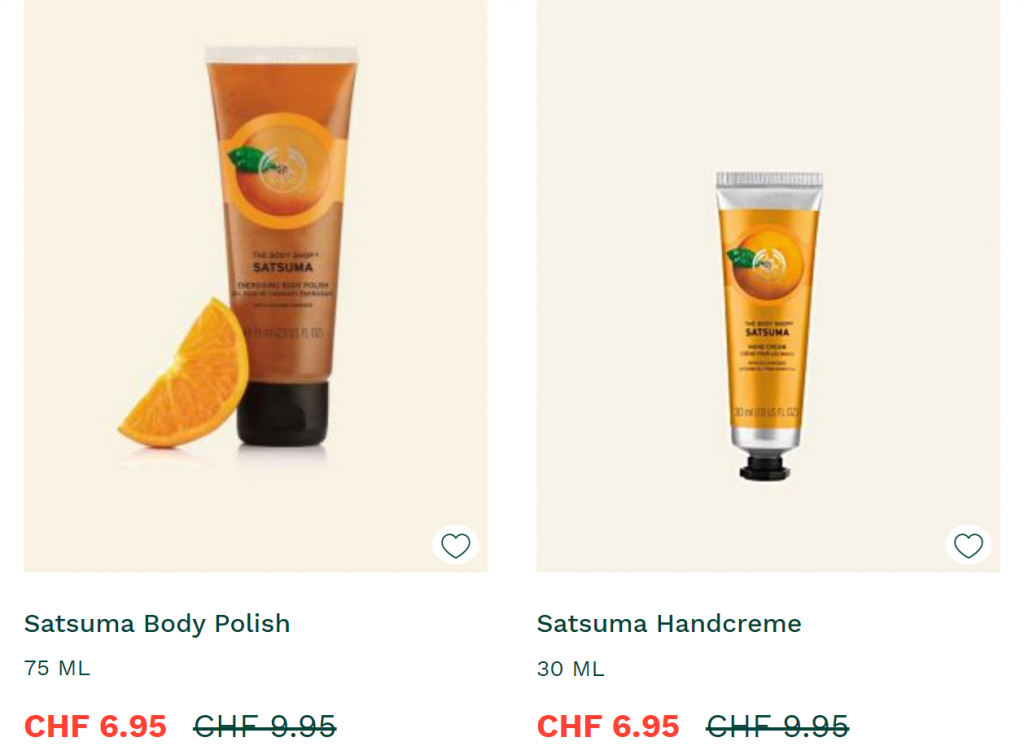Click Handcreme red sale price CHF 6.95
Viewport: 1024px width, 755px height.
pyautogui.click(x=608, y=726)
